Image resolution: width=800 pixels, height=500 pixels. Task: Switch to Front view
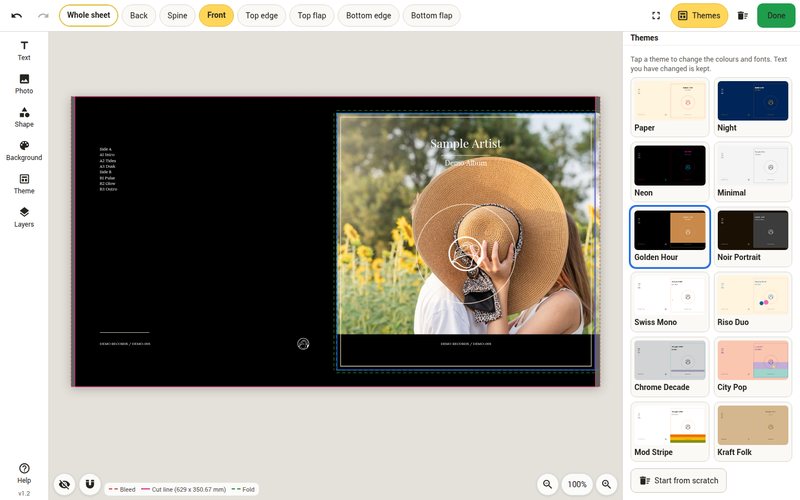coord(216,15)
